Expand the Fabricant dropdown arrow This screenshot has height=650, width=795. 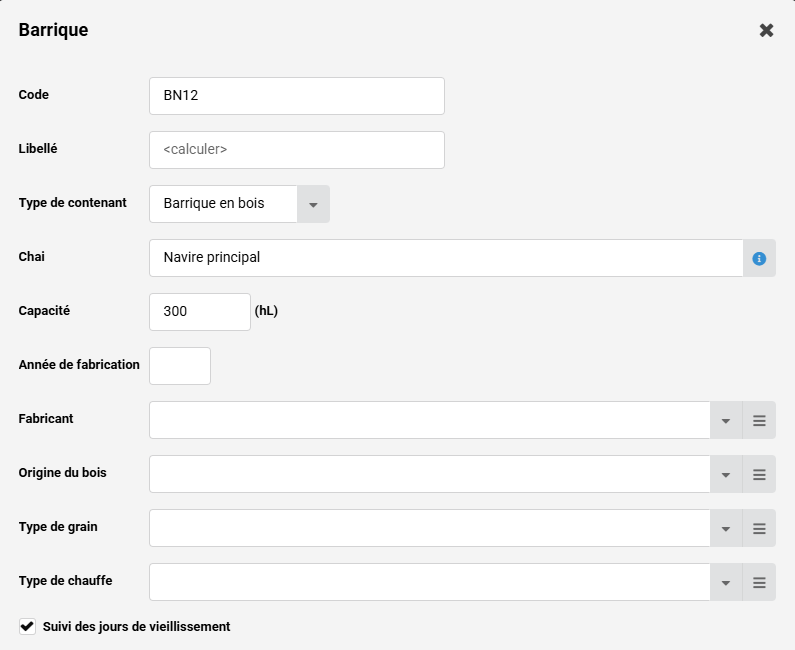(x=726, y=420)
